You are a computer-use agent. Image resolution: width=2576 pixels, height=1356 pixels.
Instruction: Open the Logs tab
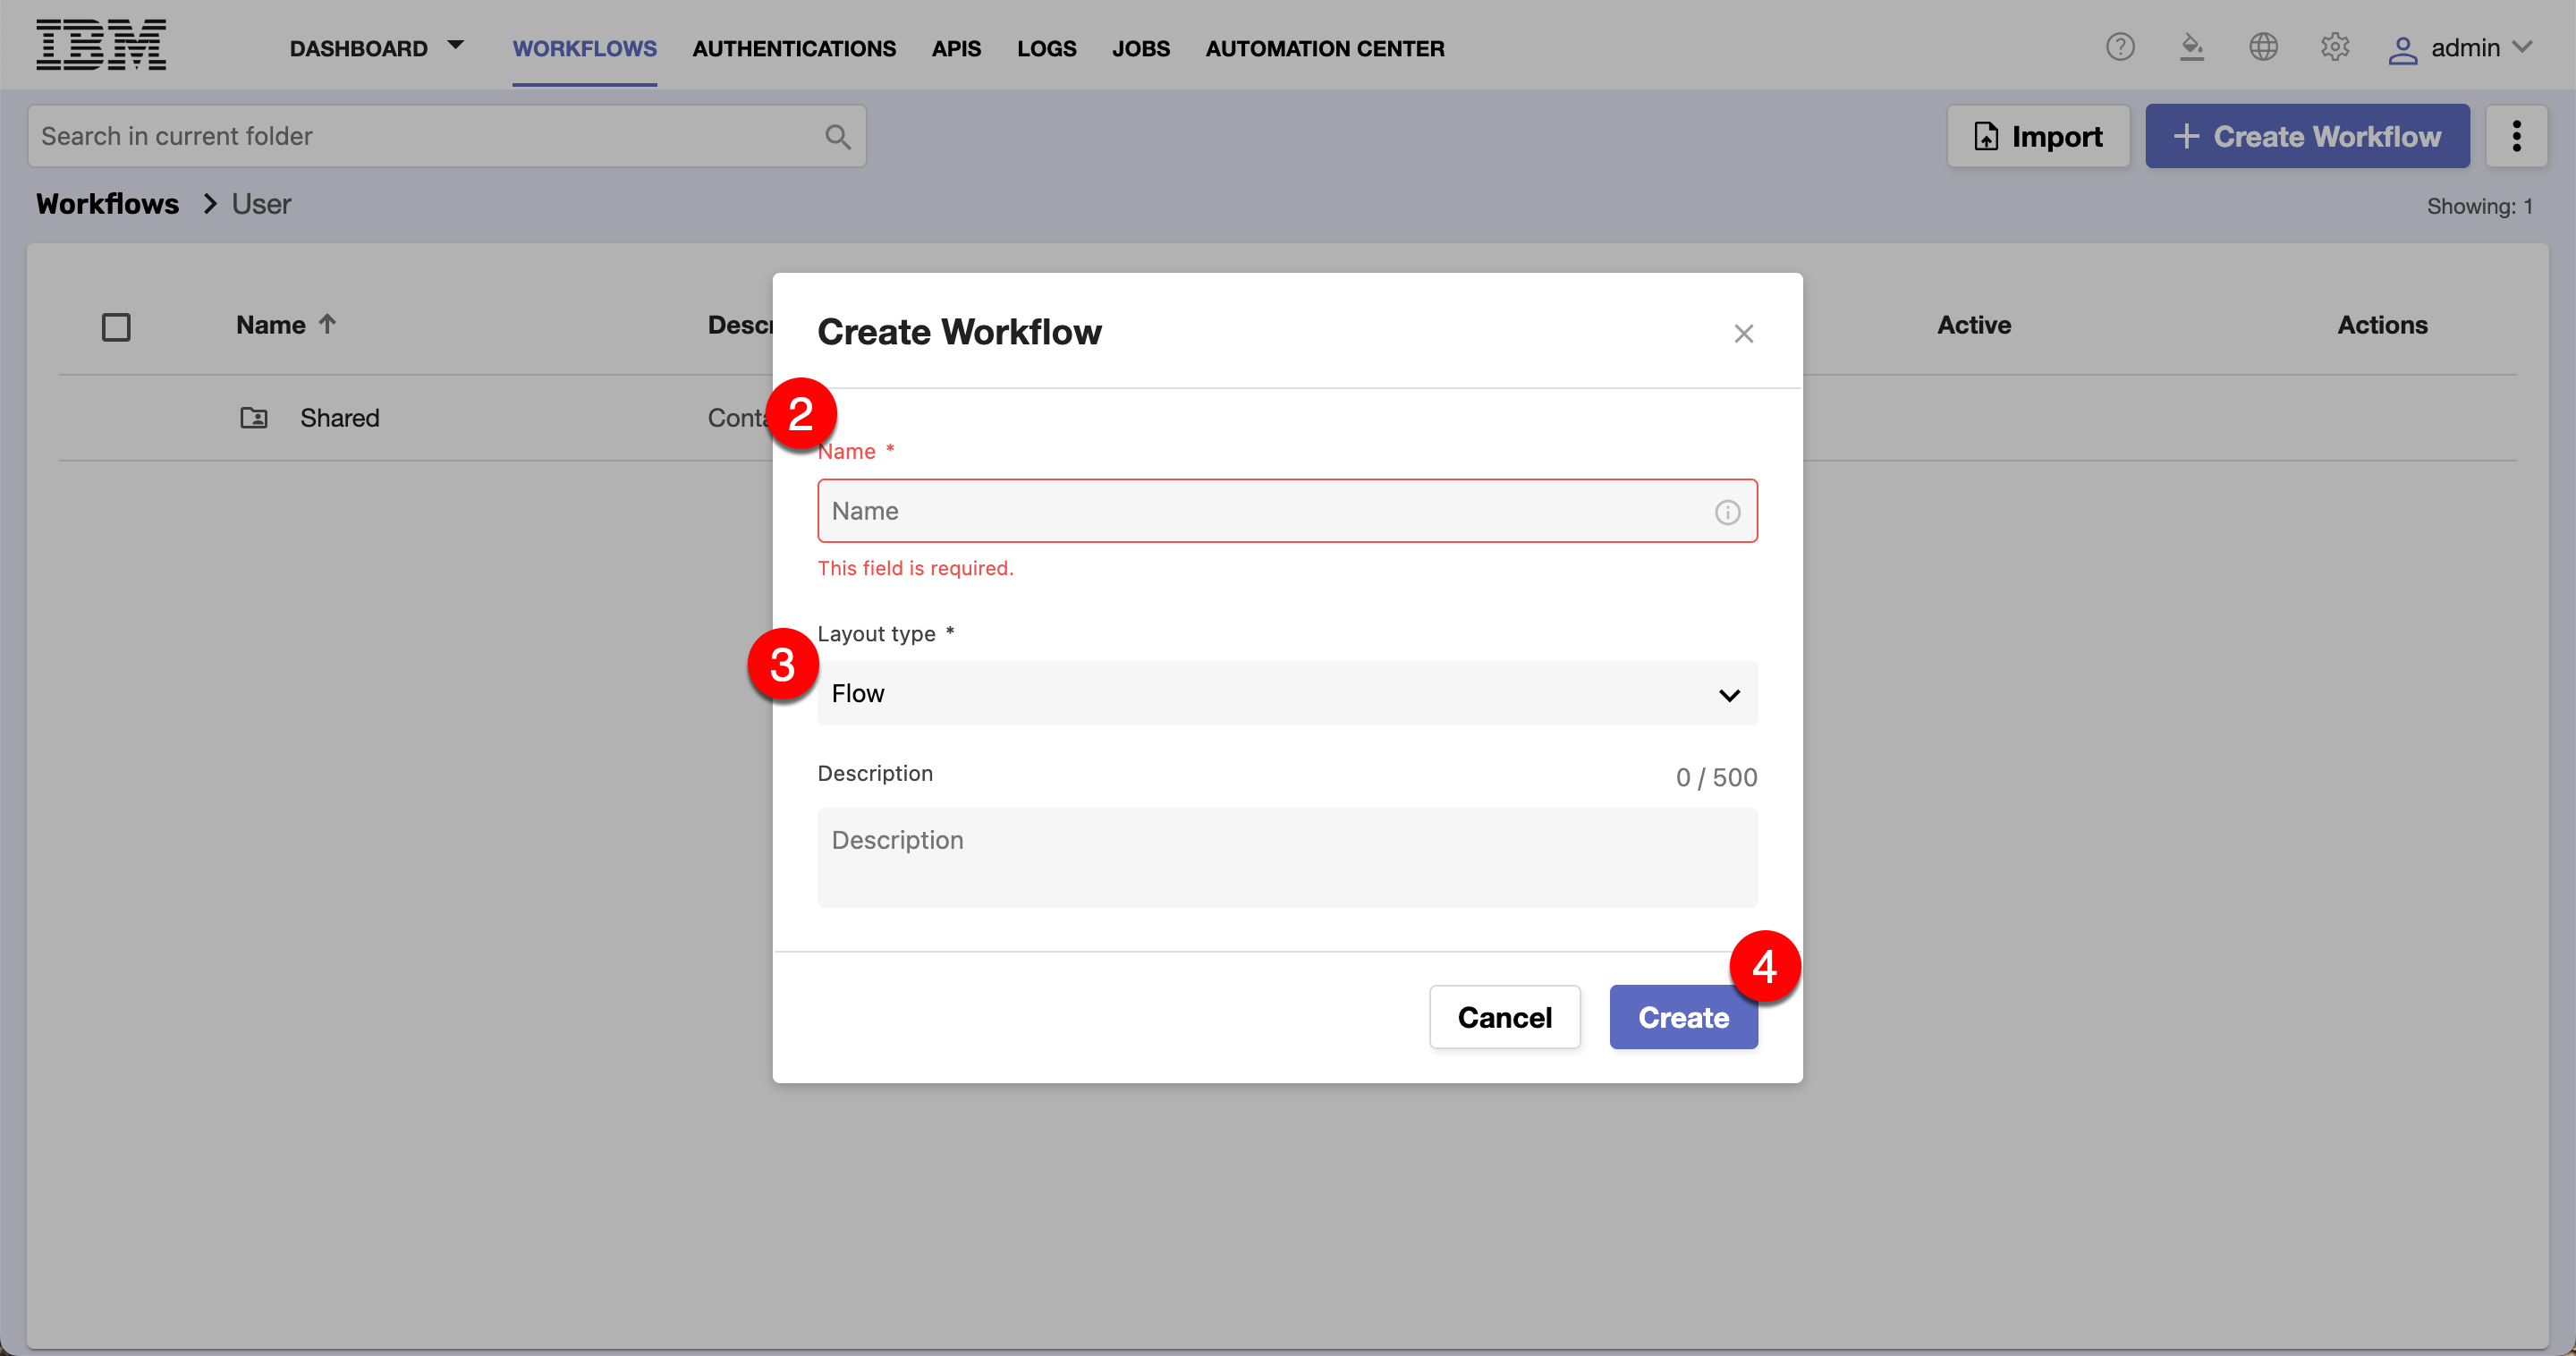coord(1046,48)
